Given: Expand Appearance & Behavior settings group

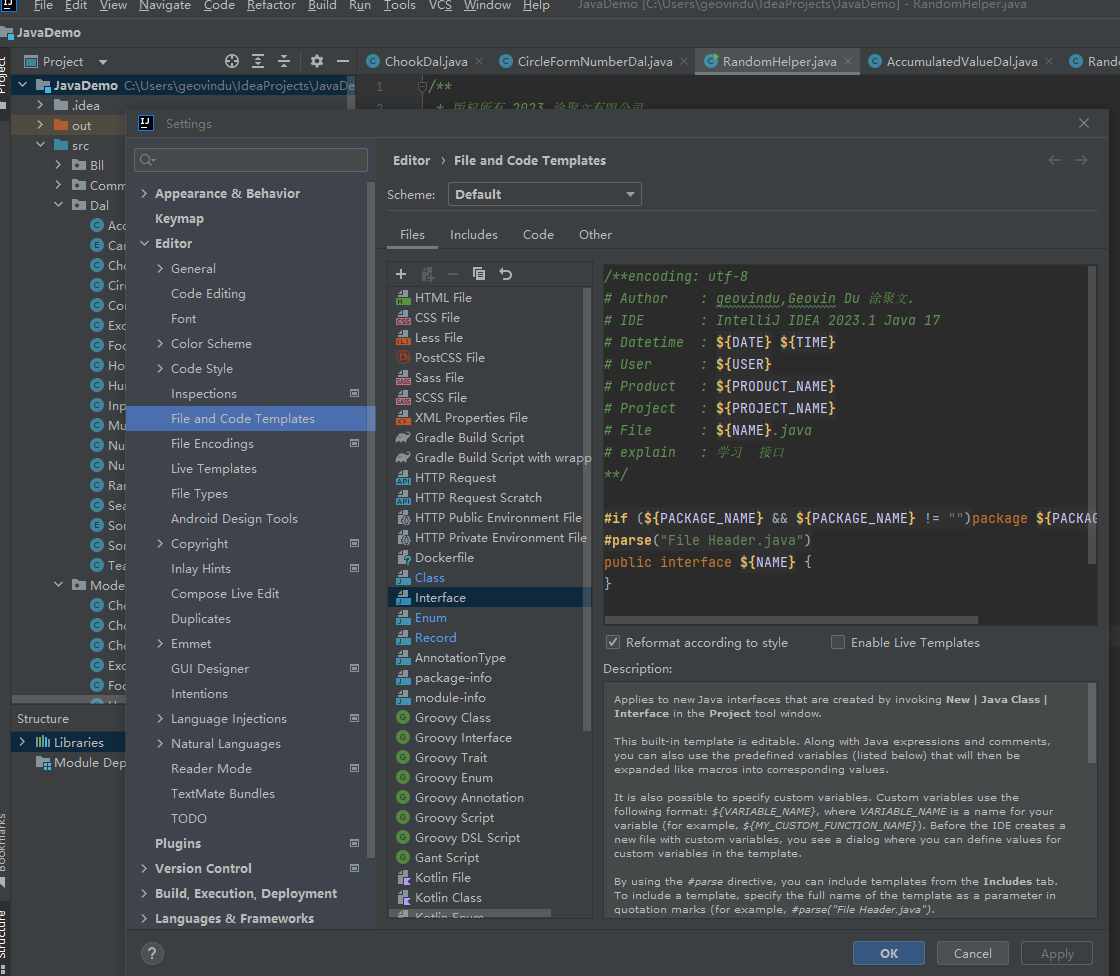Looking at the screenshot, I should pos(145,194).
